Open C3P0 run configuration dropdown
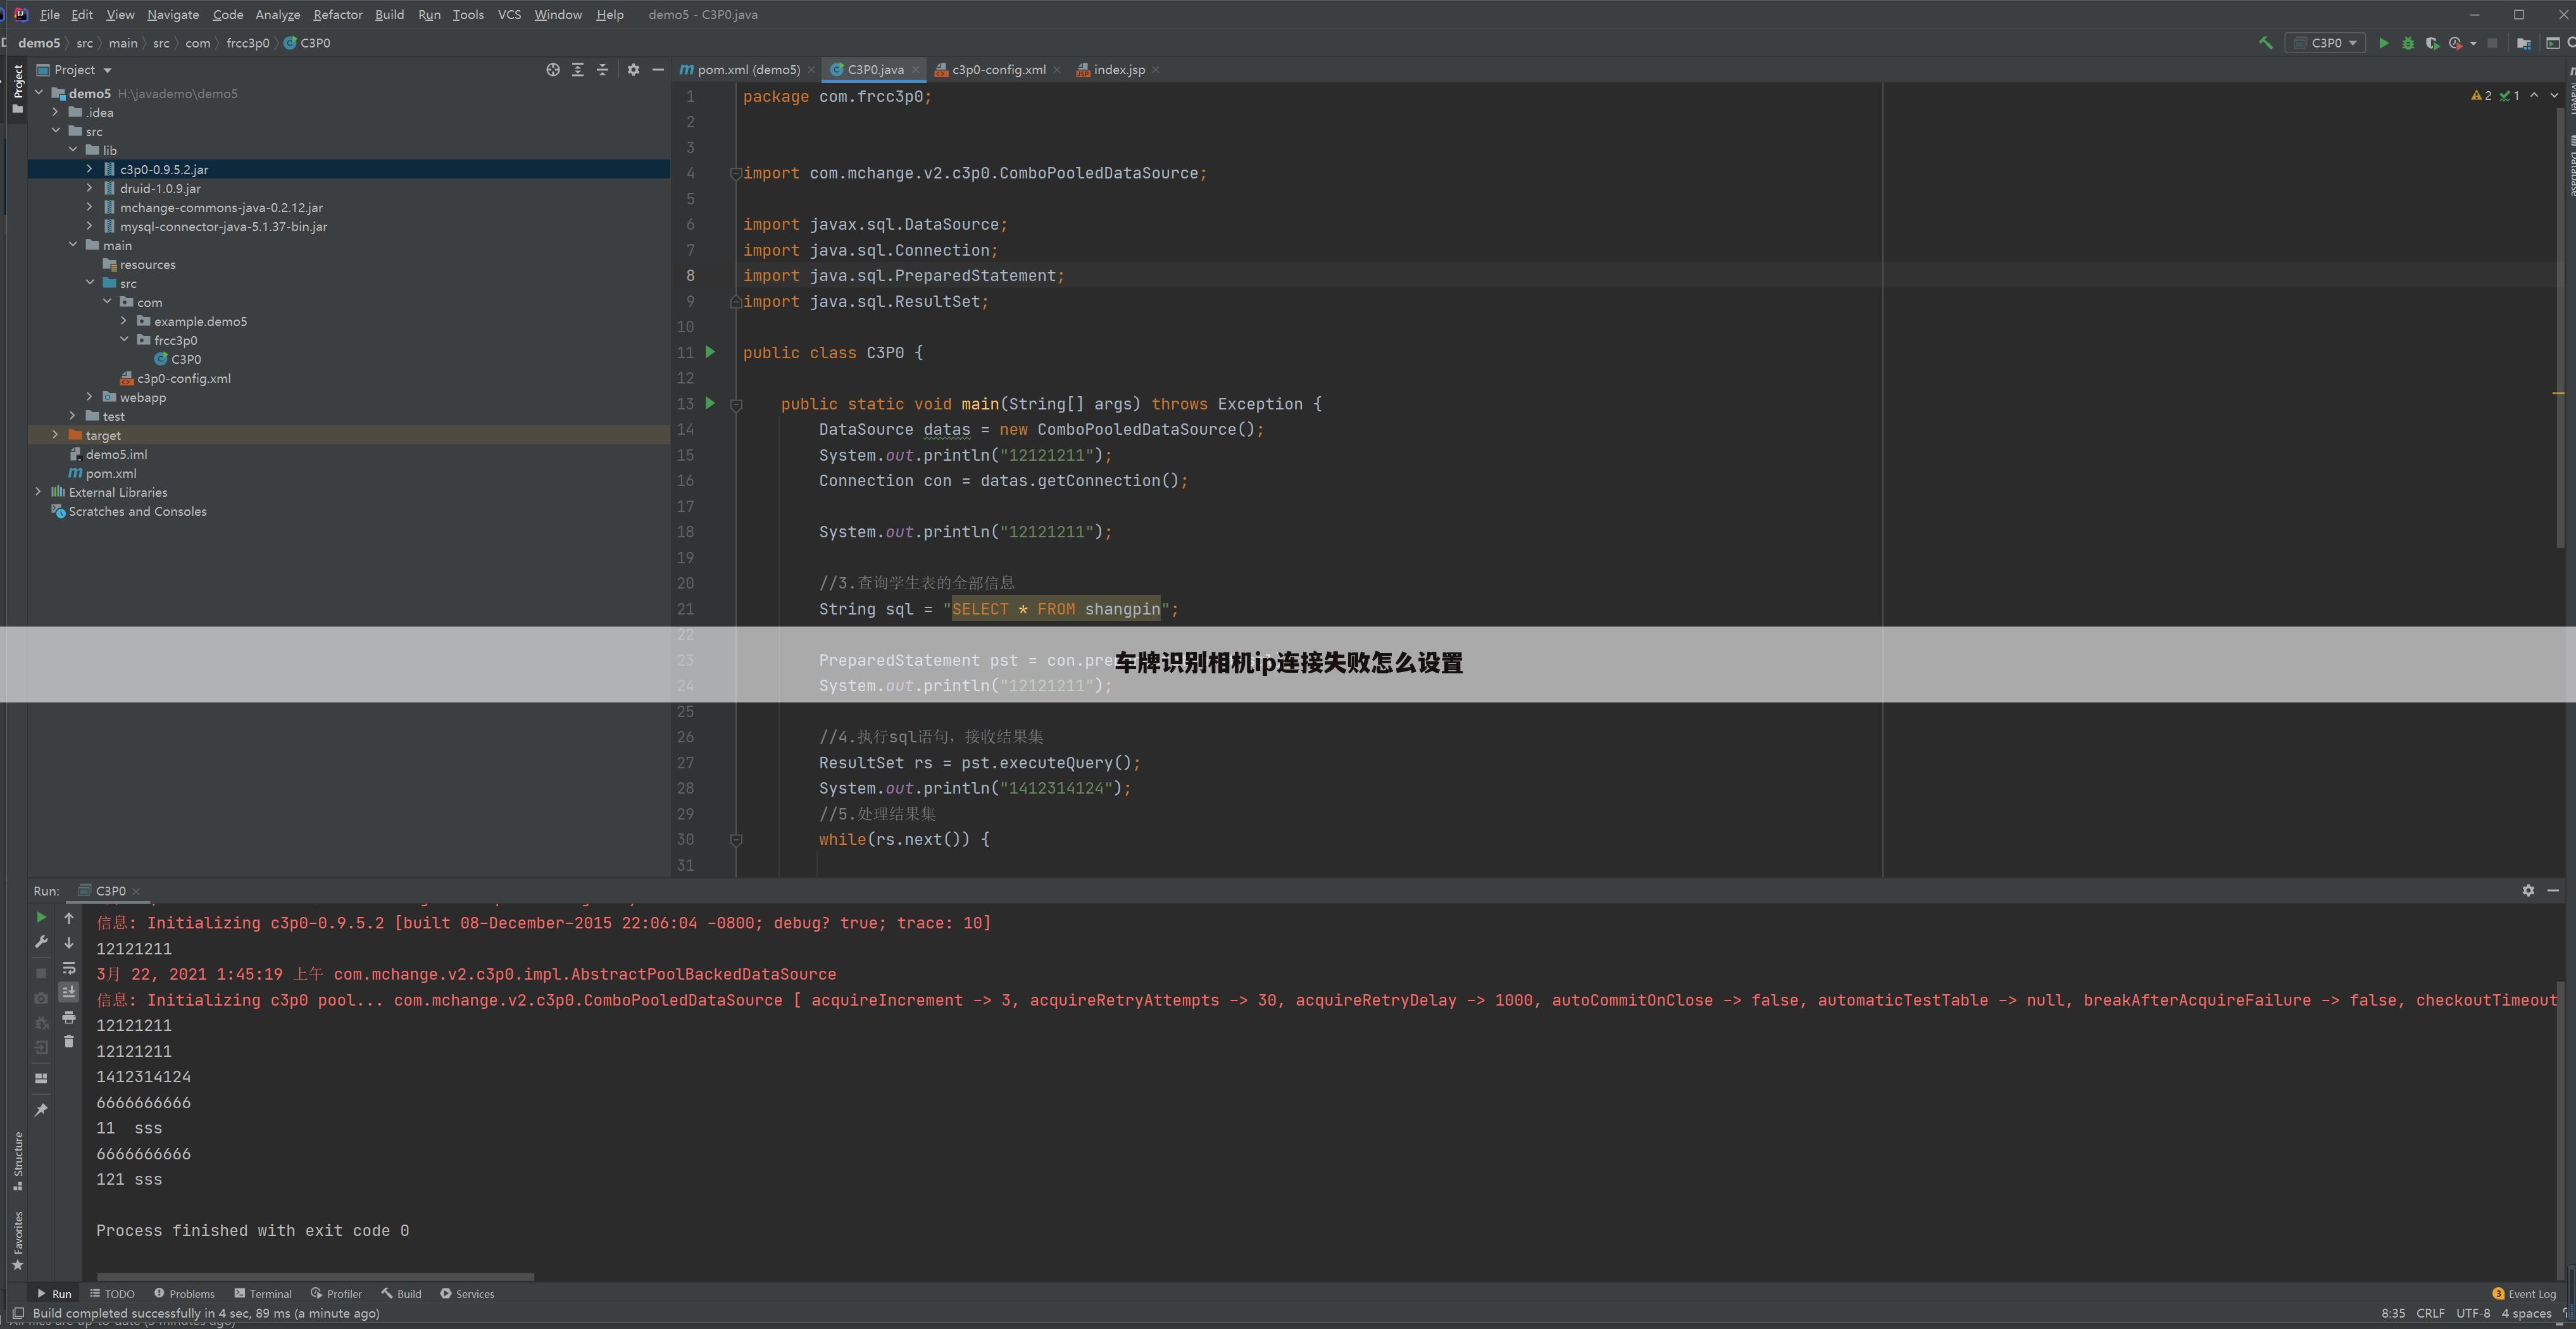Viewport: 2576px width, 1329px height. (2326, 43)
